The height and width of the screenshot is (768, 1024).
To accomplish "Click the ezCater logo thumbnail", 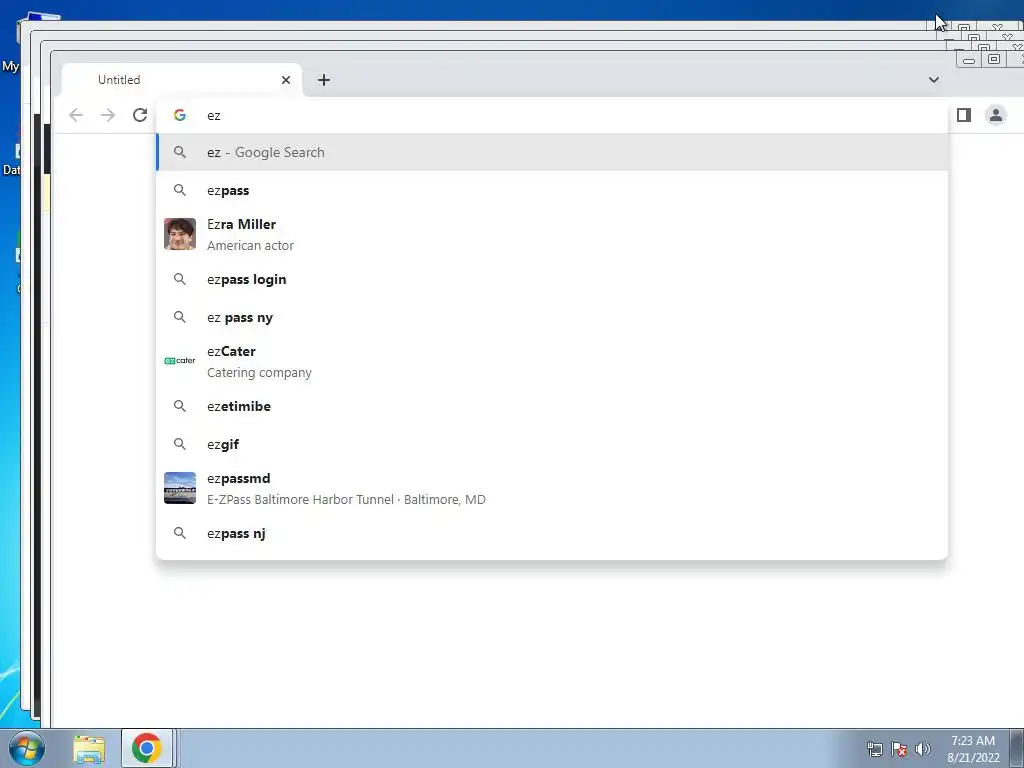I will (180, 360).
